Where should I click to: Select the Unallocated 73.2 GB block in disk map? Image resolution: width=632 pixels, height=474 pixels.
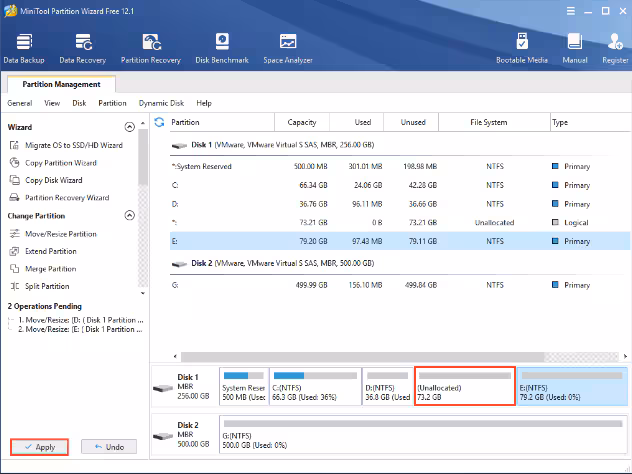(464, 386)
